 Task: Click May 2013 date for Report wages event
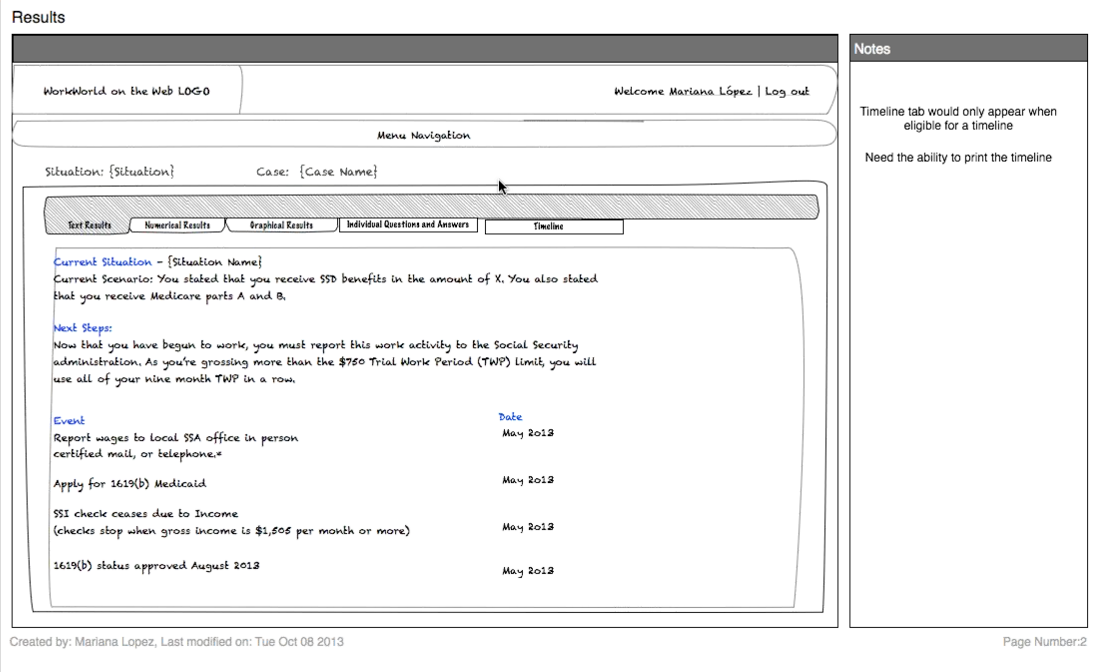click(x=528, y=433)
